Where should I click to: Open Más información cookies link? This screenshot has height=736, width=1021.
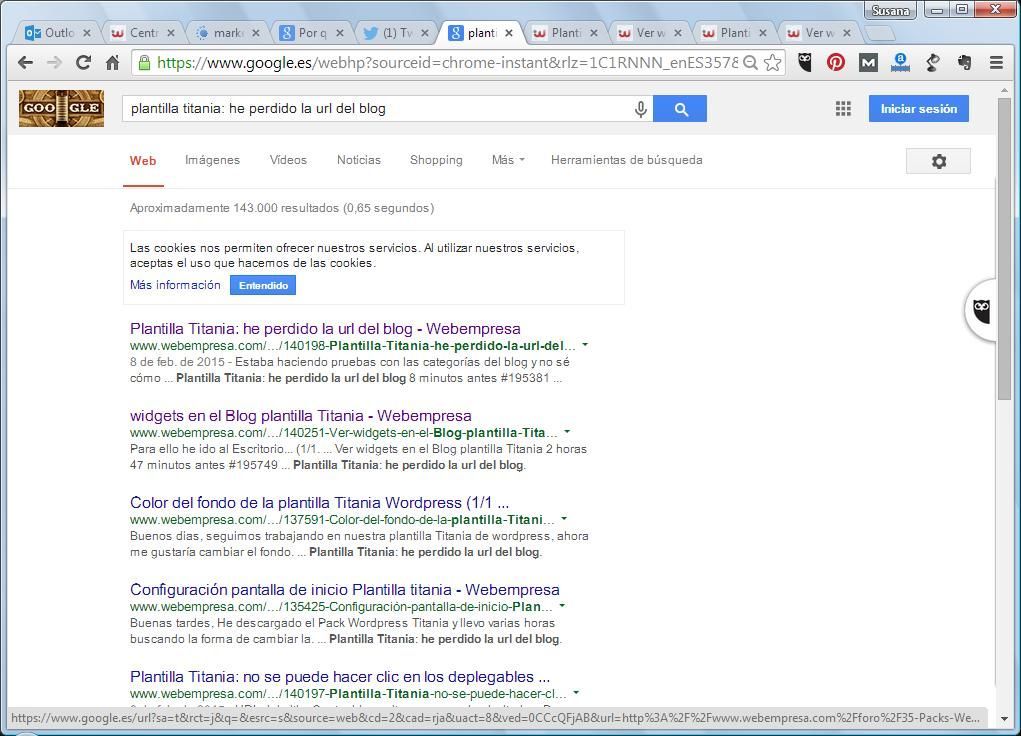(175, 285)
